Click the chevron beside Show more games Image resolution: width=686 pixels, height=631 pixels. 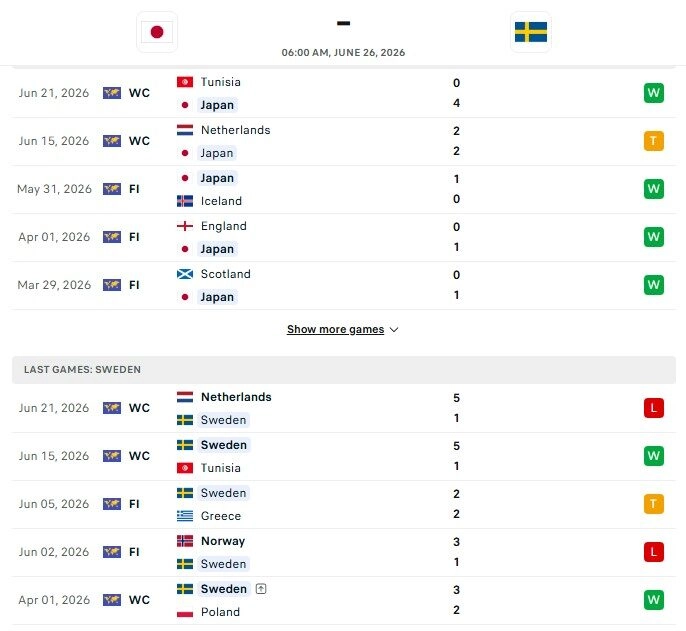(394, 330)
